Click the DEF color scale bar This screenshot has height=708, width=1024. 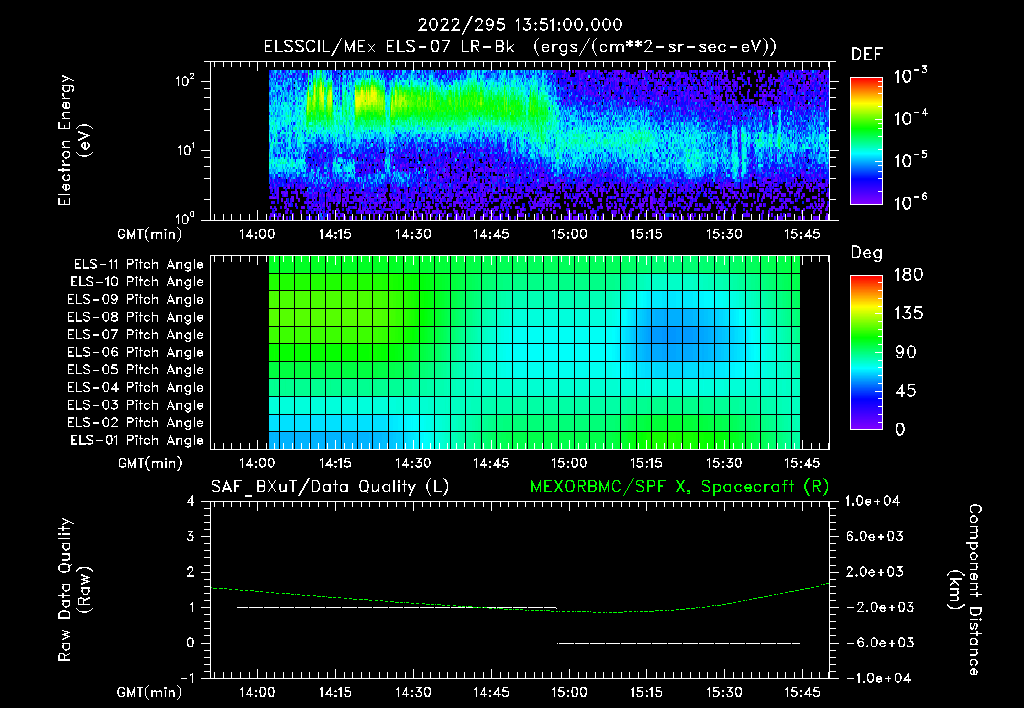click(866, 141)
